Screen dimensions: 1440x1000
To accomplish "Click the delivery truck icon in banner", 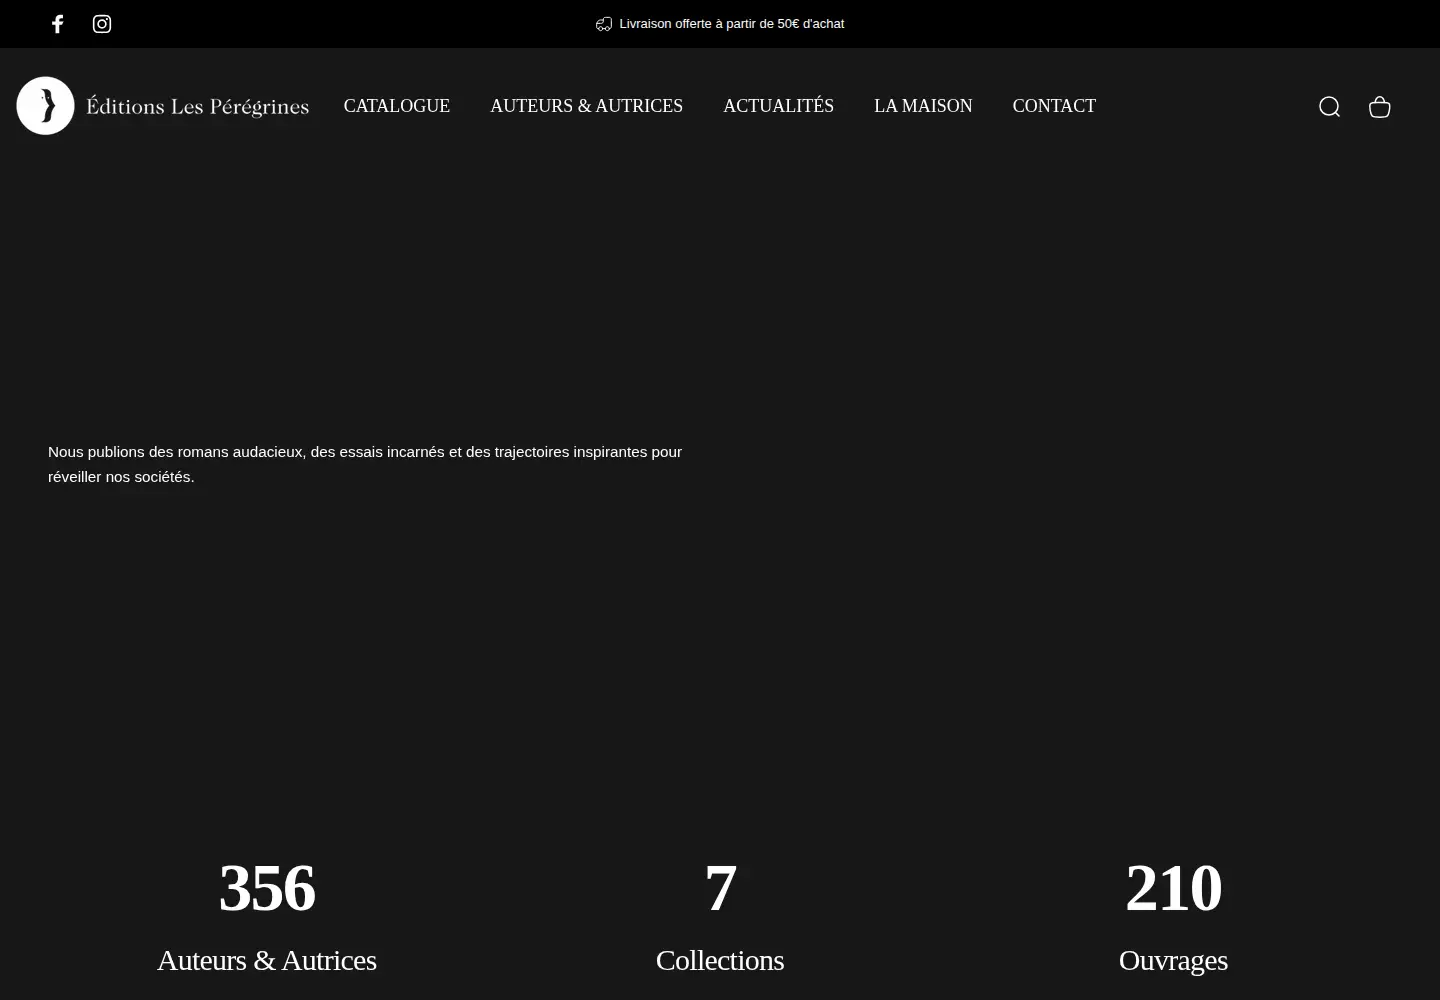I will 604,24.
